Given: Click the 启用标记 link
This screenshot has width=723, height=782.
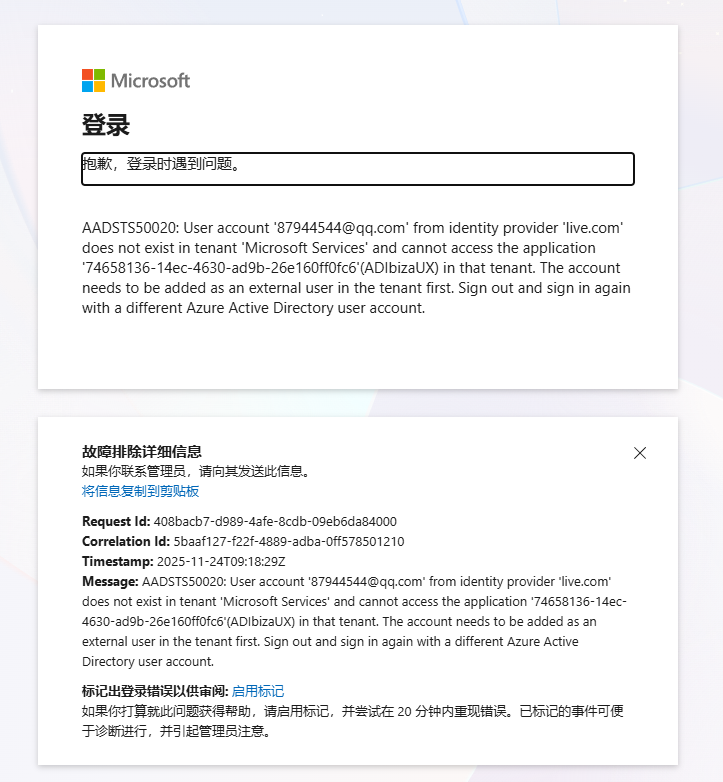Looking at the screenshot, I should (x=258, y=691).
